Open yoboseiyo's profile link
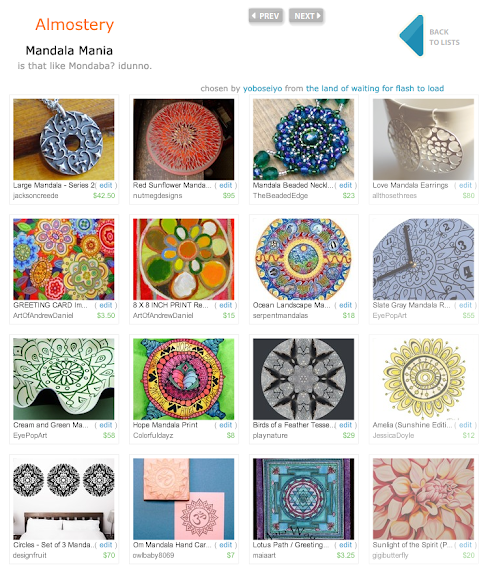 coord(262,89)
